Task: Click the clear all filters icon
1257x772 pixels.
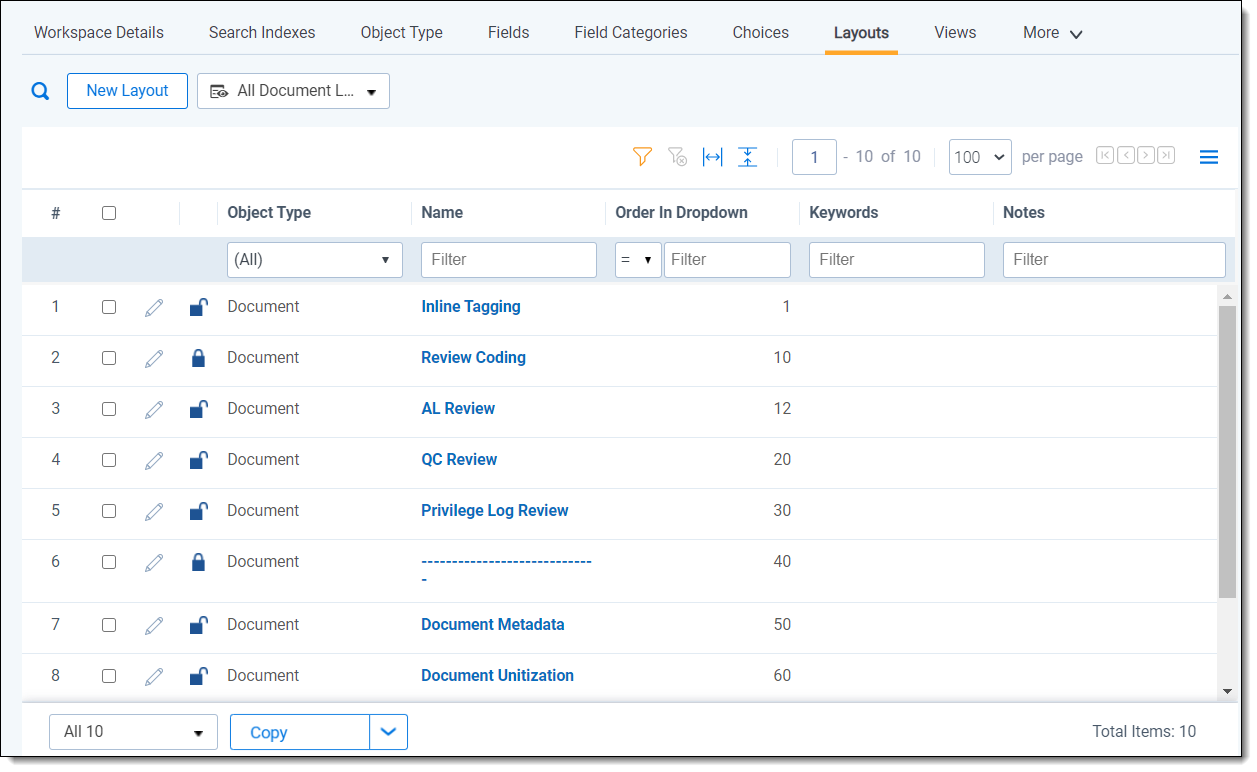Action: click(x=677, y=157)
